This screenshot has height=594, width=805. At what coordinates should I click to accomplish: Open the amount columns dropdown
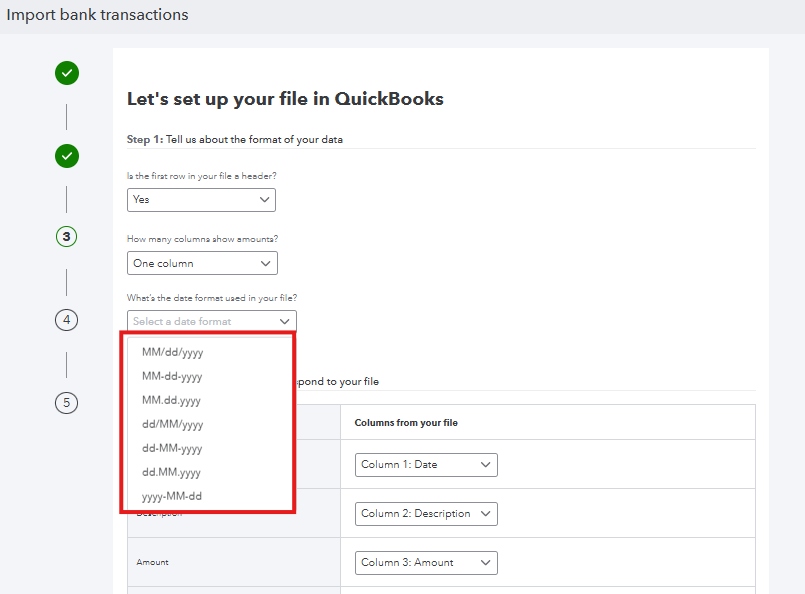tap(201, 263)
